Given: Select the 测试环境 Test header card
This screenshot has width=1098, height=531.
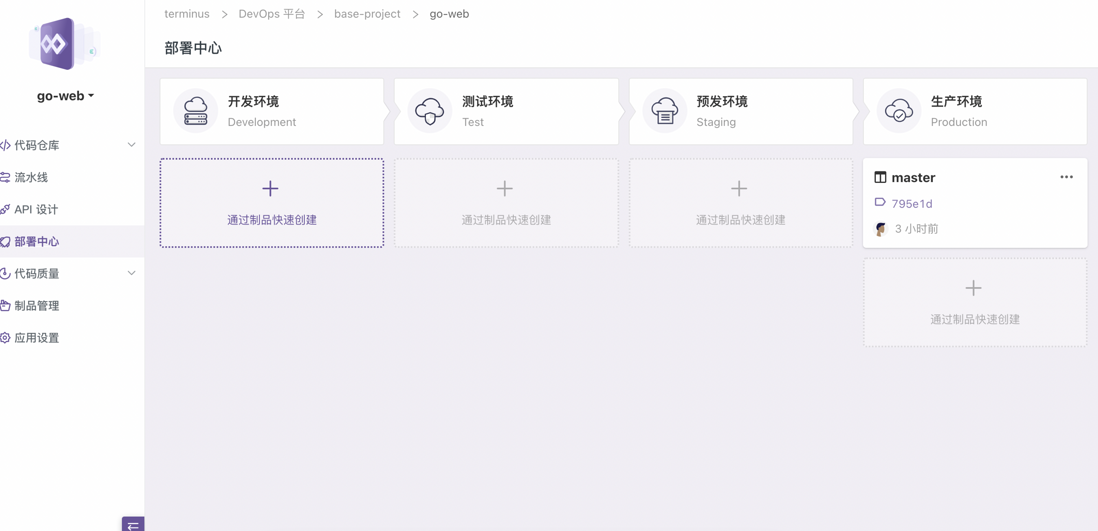Looking at the screenshot, I should [x=506, y=111].
